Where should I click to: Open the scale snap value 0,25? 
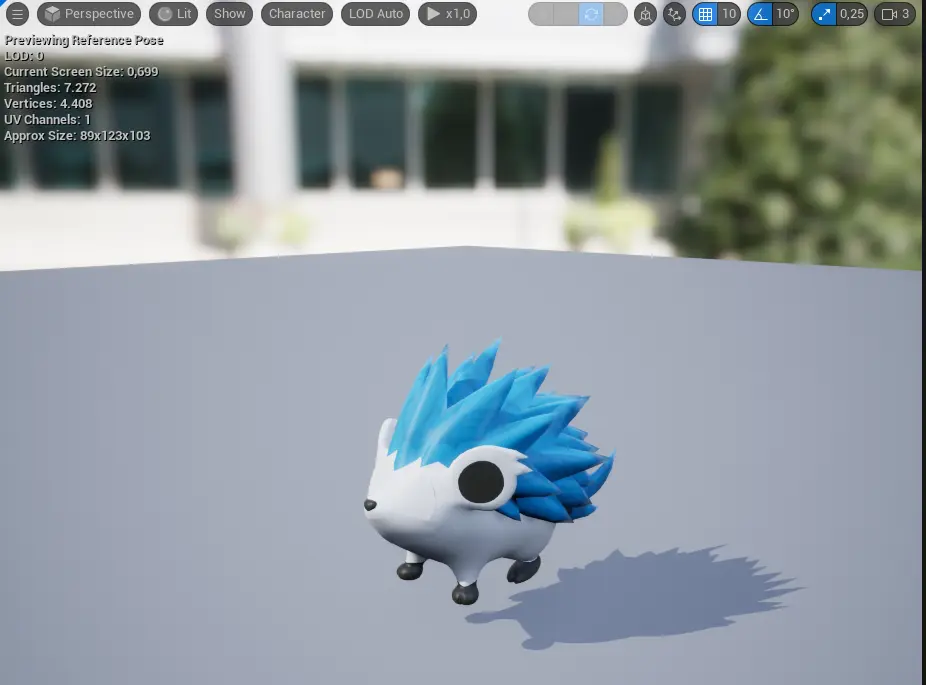click(852, 14)
